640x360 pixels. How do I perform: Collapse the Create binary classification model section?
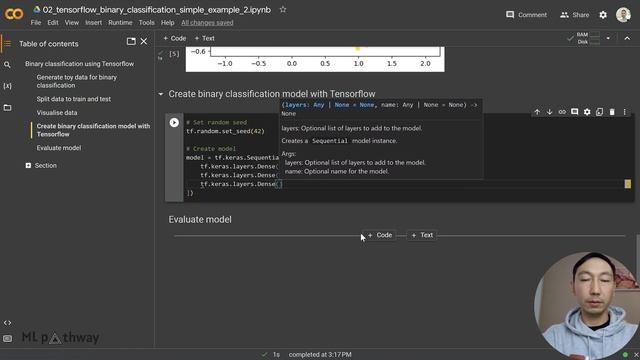(x=161, y=94)
